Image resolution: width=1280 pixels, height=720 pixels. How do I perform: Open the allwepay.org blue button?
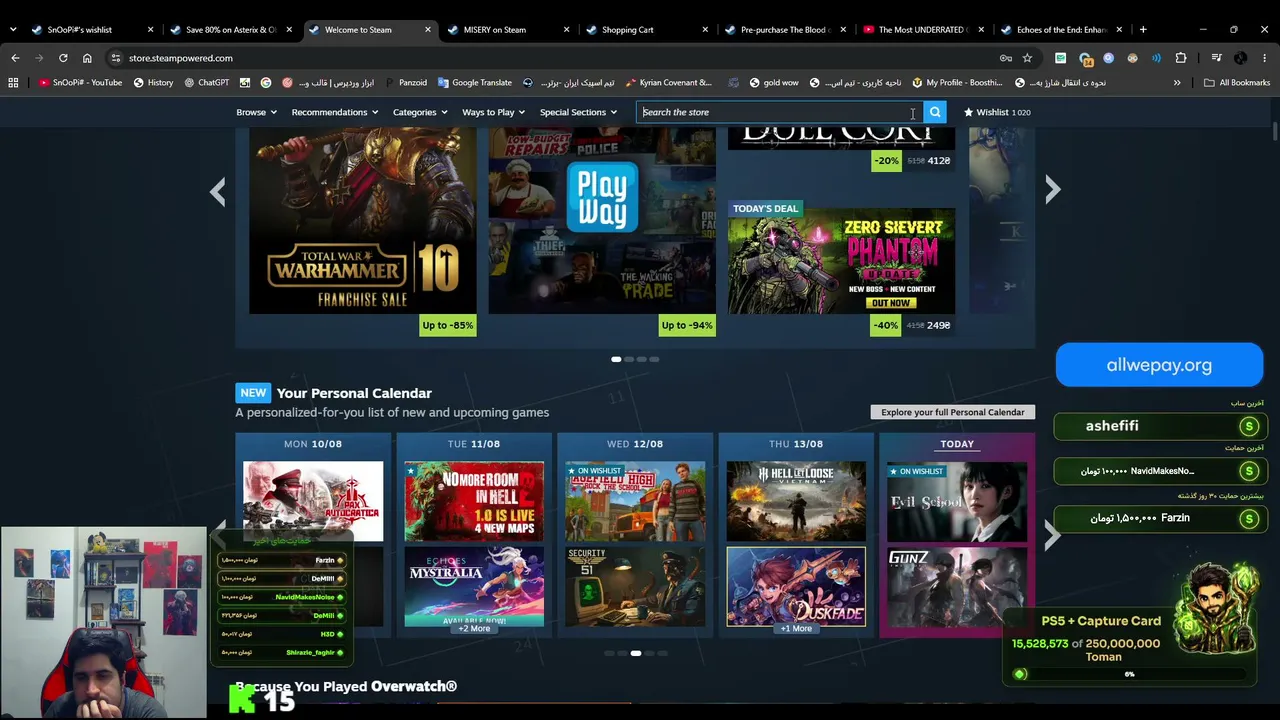1159,365
